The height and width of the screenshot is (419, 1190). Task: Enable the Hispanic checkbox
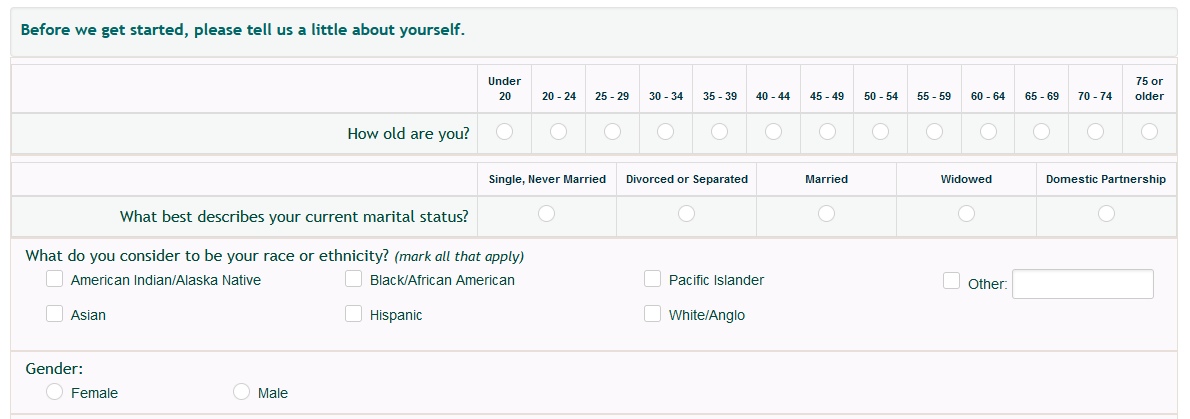[x=354, y=314]
